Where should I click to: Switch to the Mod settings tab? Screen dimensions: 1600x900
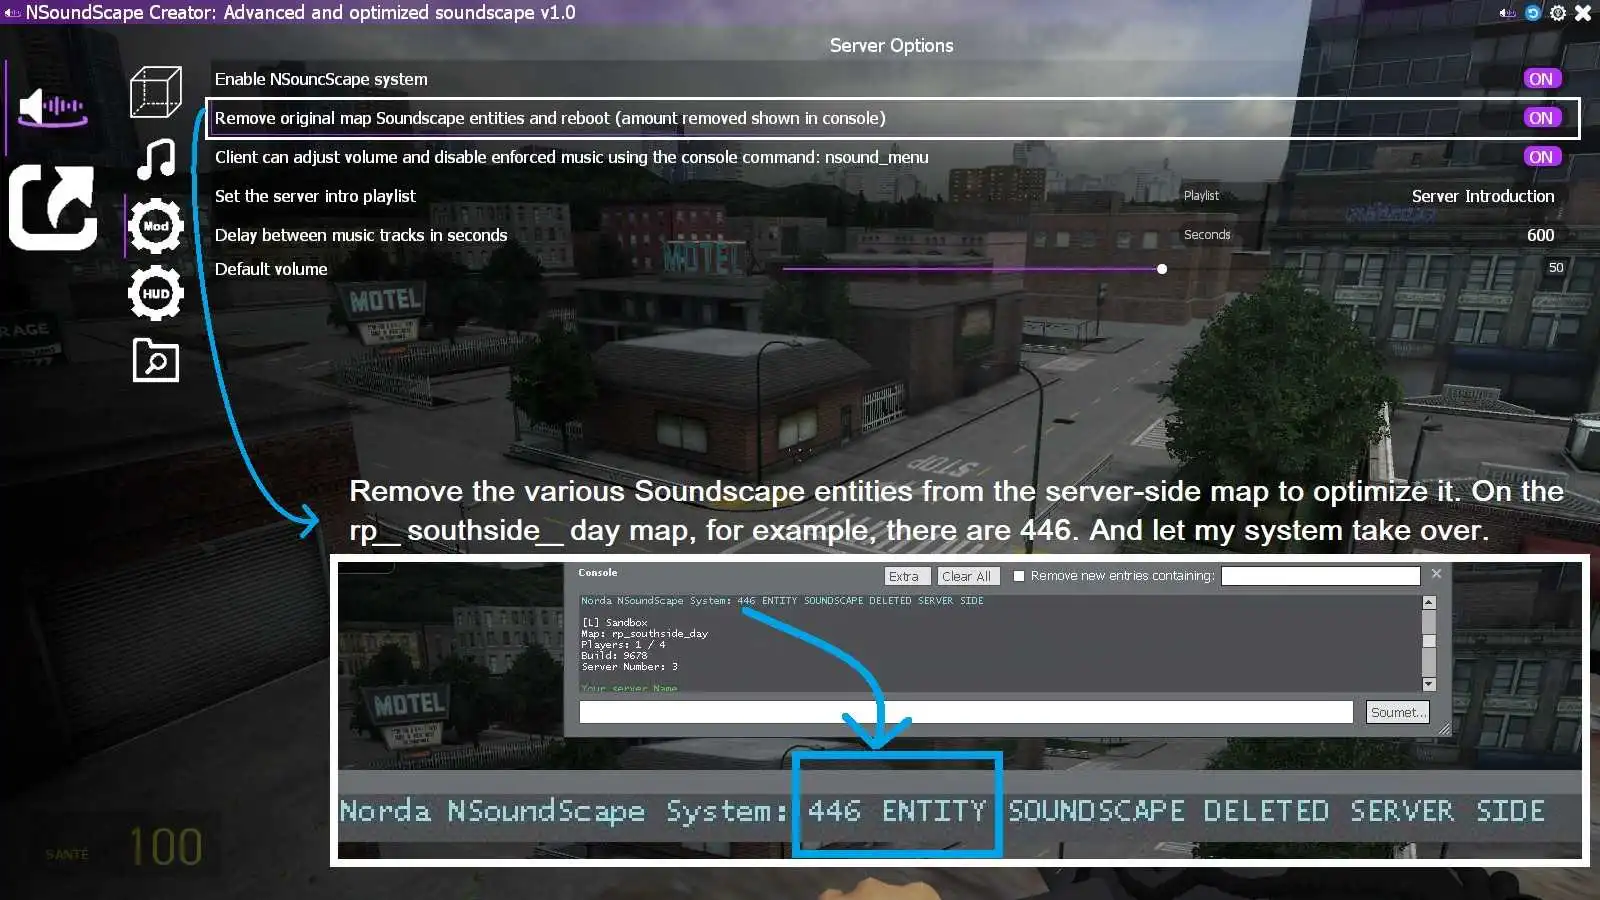(155, 225)
